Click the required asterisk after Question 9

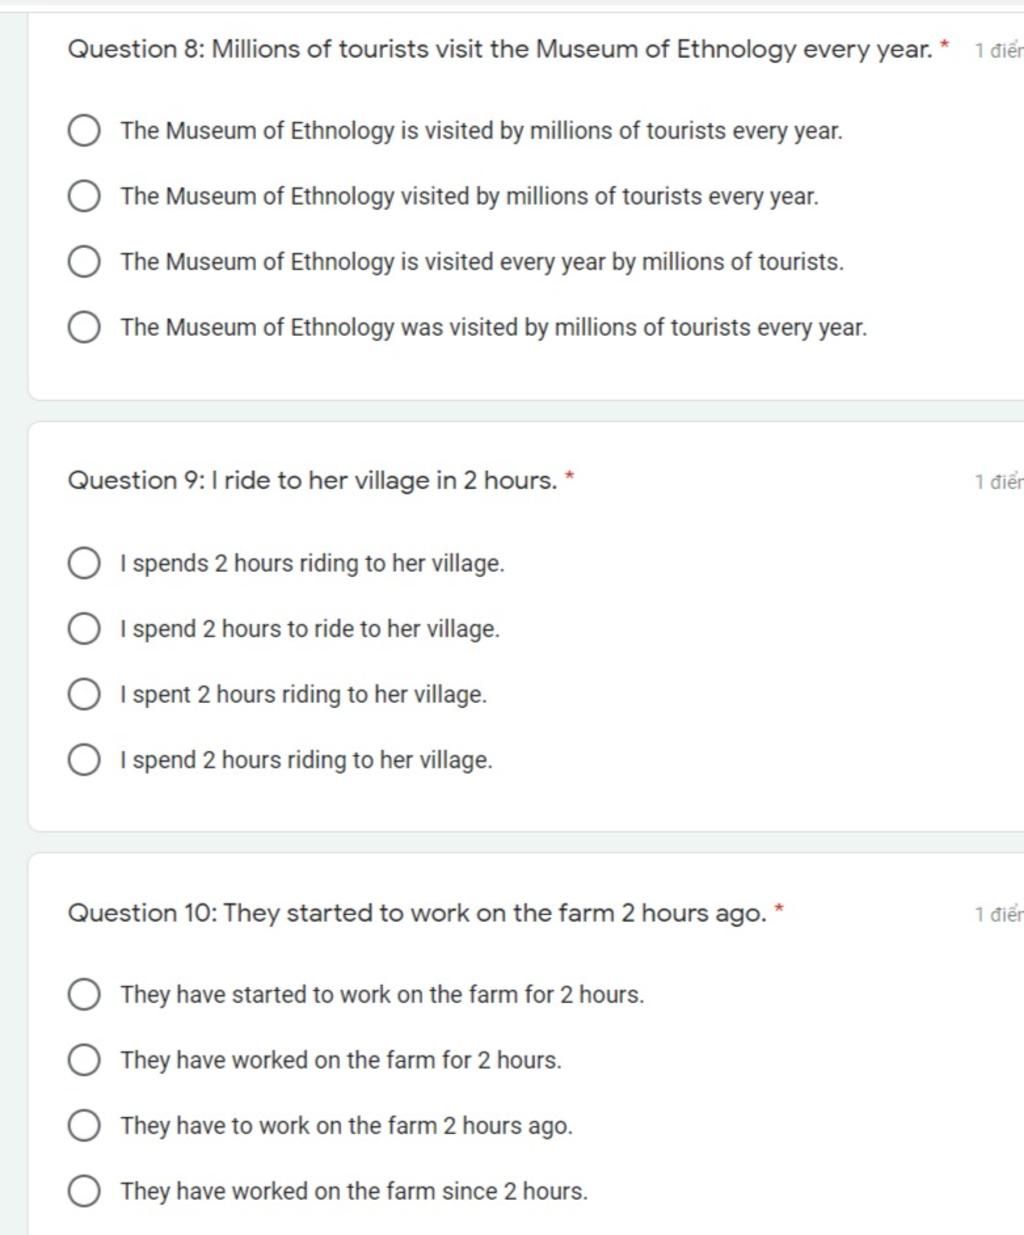570,477
